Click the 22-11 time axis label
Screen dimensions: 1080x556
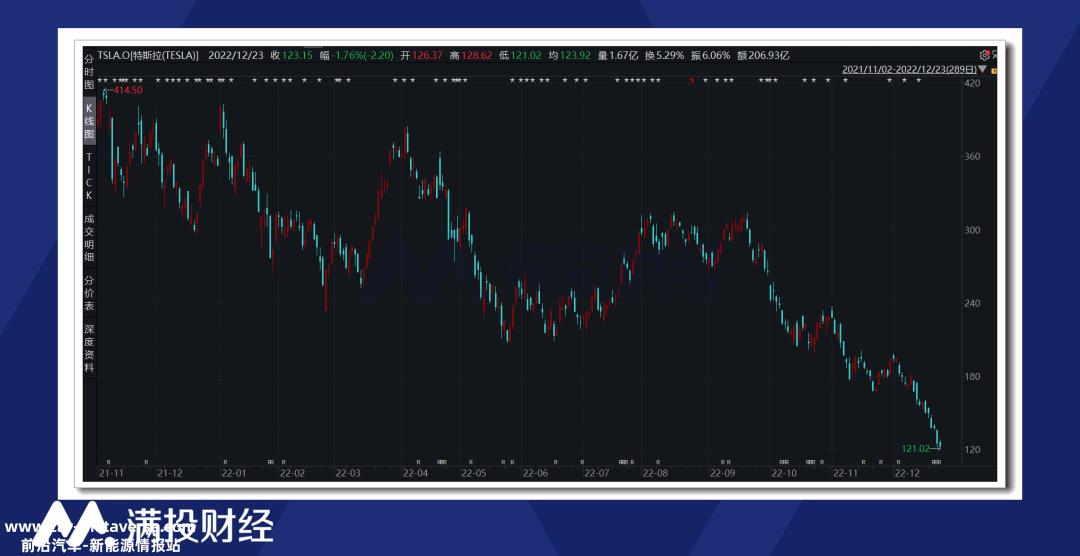tap(845, 473)
